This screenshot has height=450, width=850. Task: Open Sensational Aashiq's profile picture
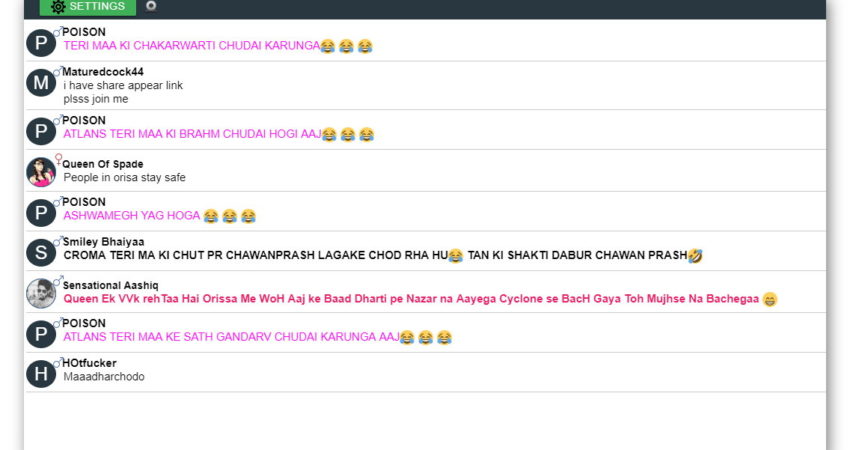(41, 293)
